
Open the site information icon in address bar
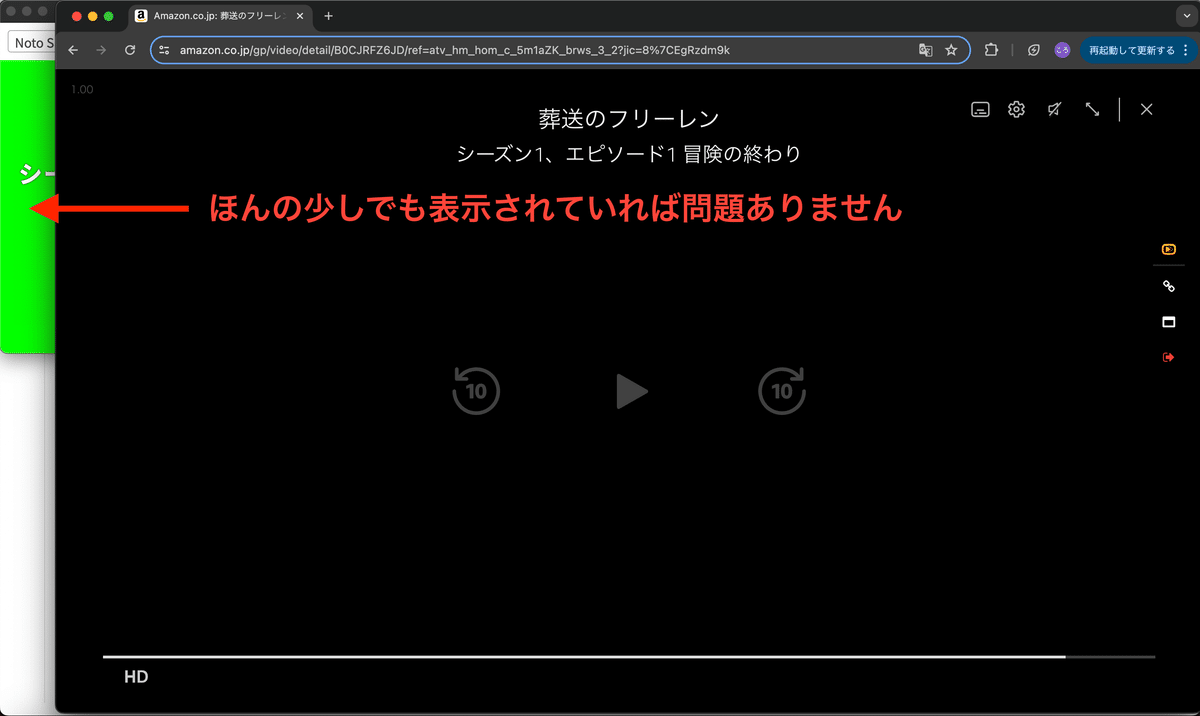pos(165,50)
